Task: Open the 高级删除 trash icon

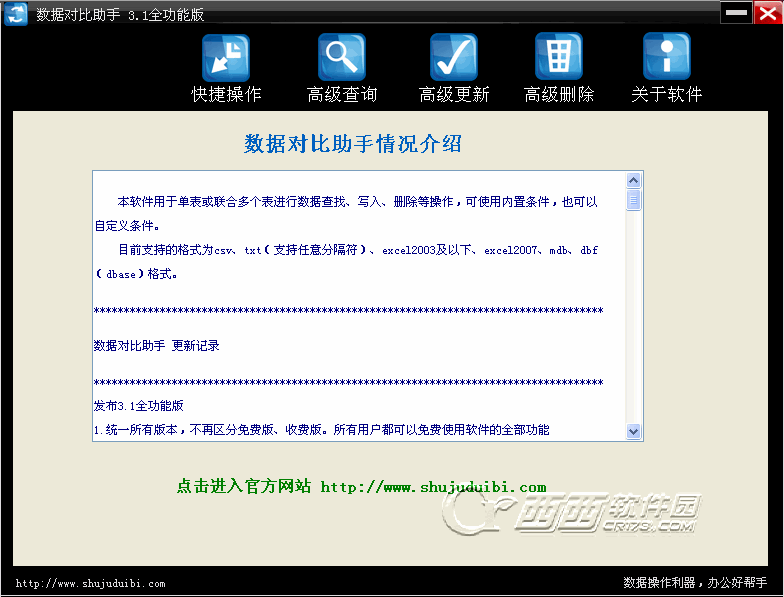Action: click(559, 56)
